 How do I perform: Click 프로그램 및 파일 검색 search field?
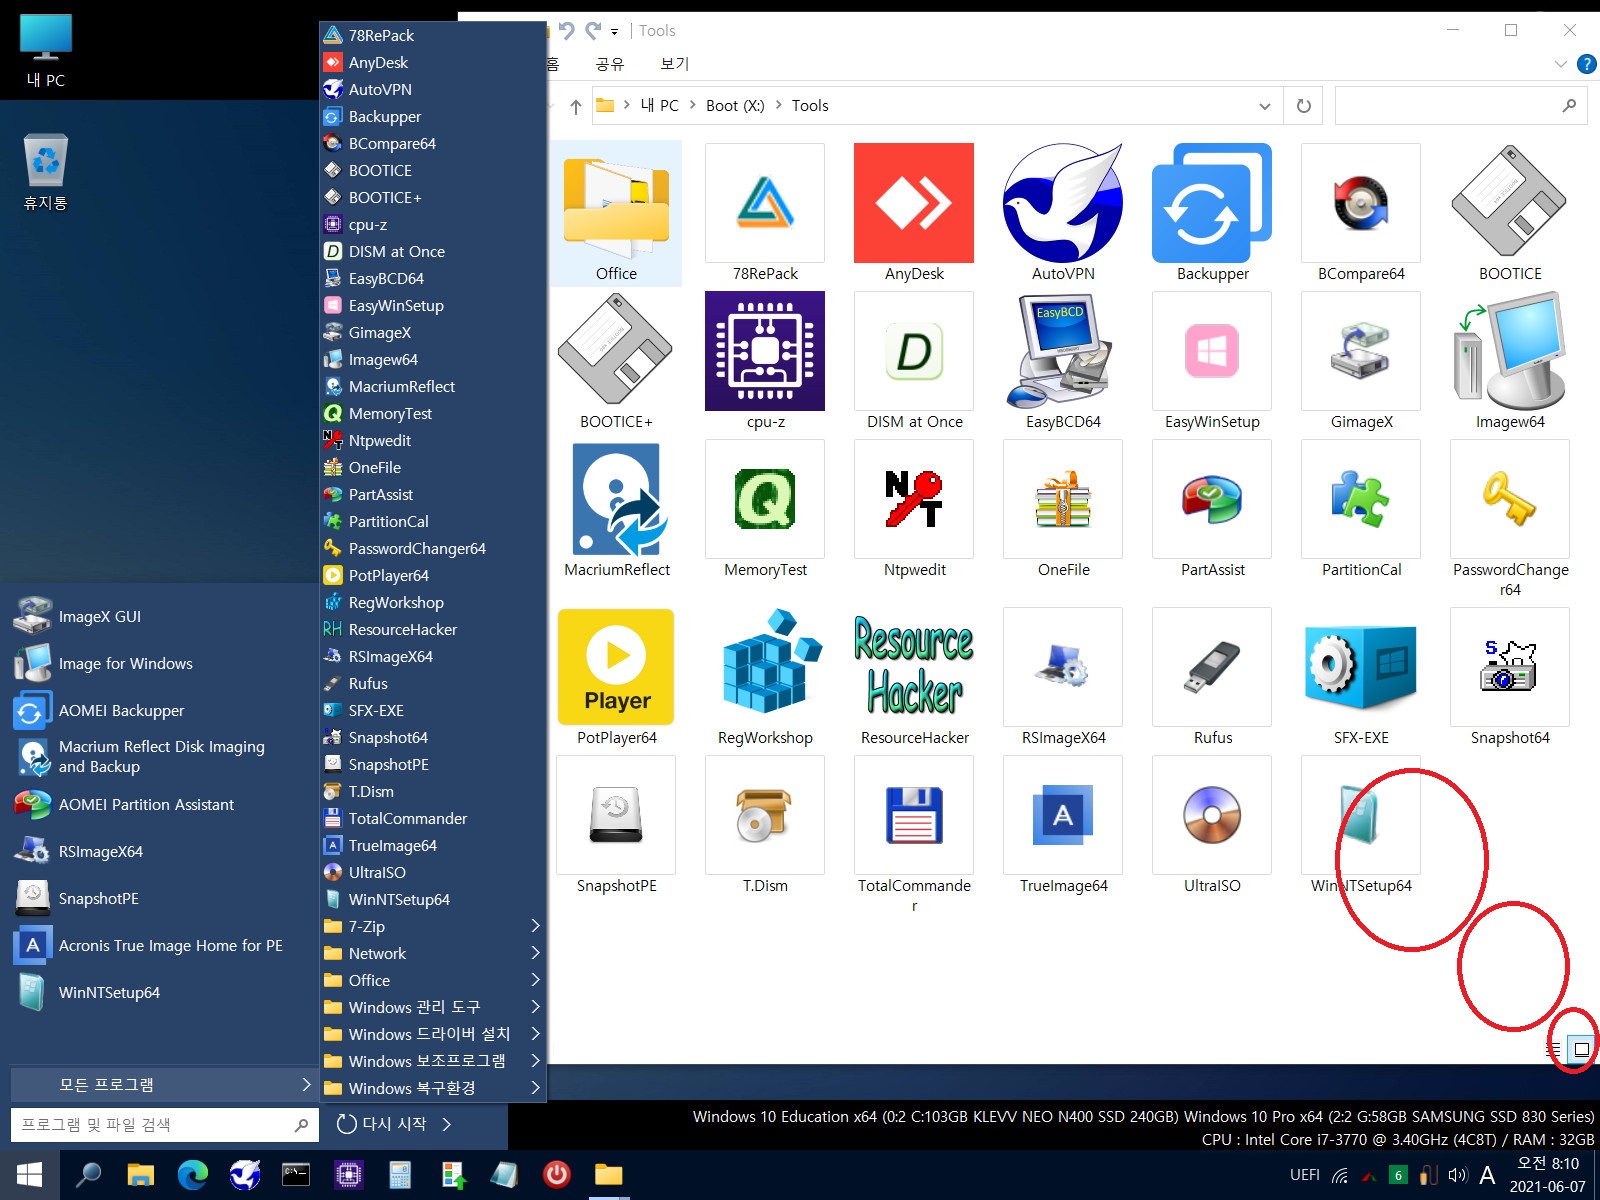[164, 1125]
